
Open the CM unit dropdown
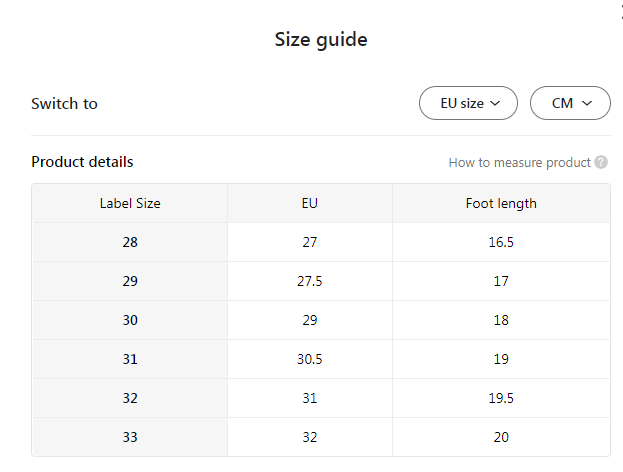point(570,103)
